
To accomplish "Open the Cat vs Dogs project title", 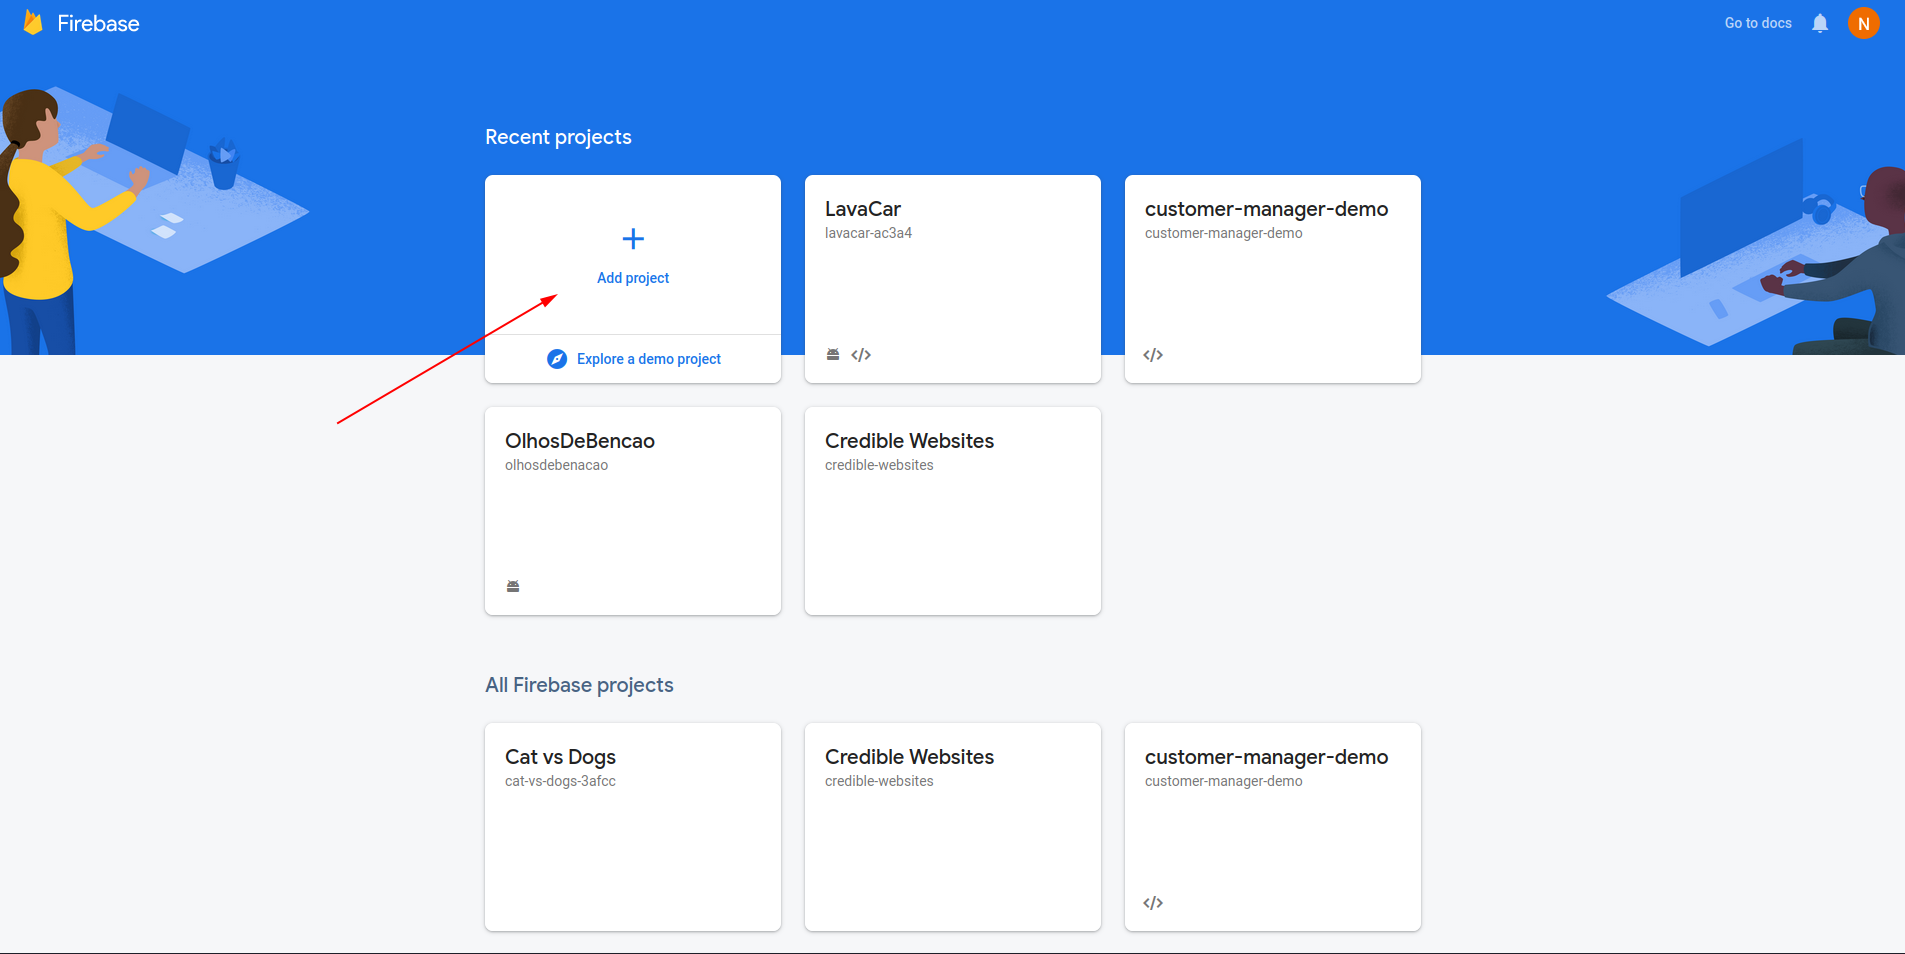I will click(x=560, y=757).
